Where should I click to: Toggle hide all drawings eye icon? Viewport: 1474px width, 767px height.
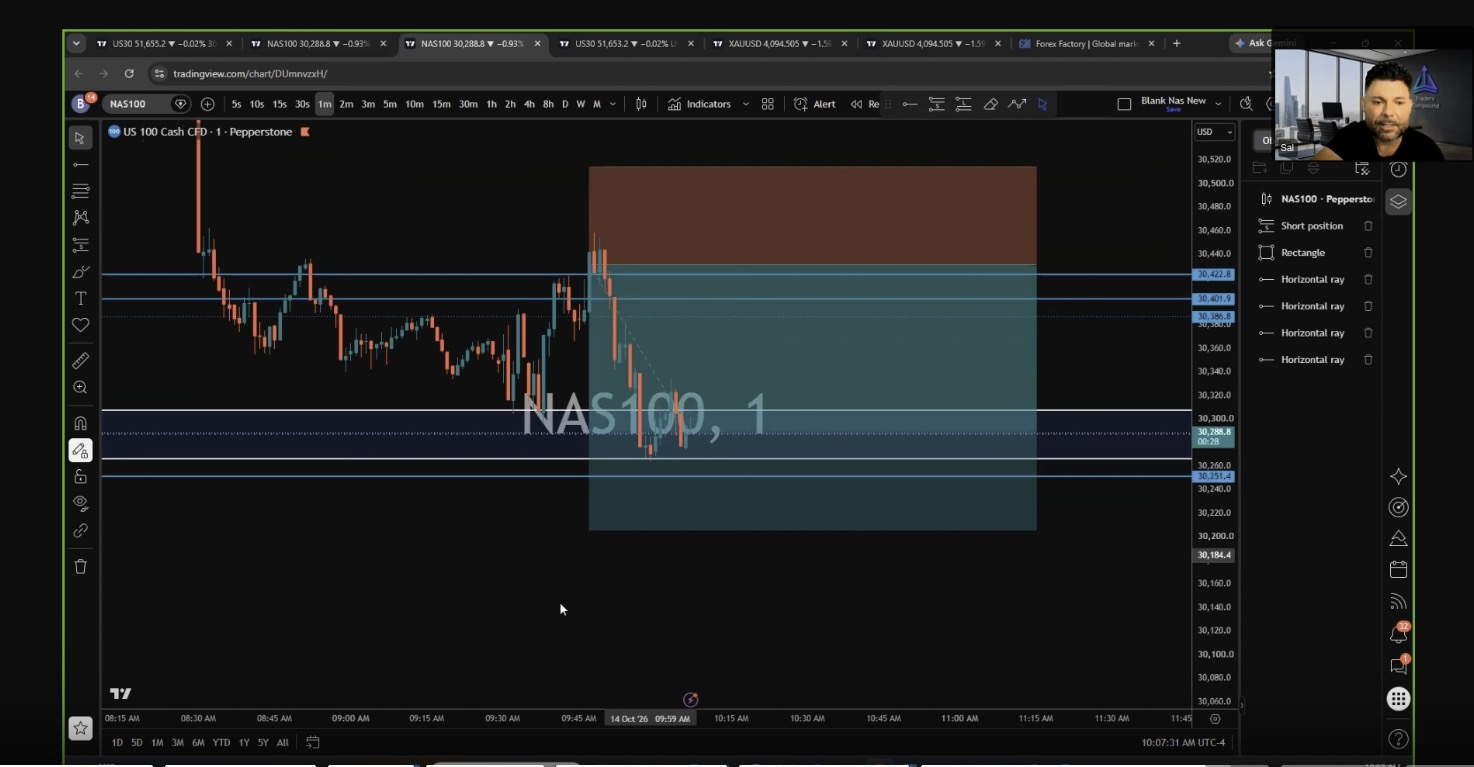click(x=80, y=503)
